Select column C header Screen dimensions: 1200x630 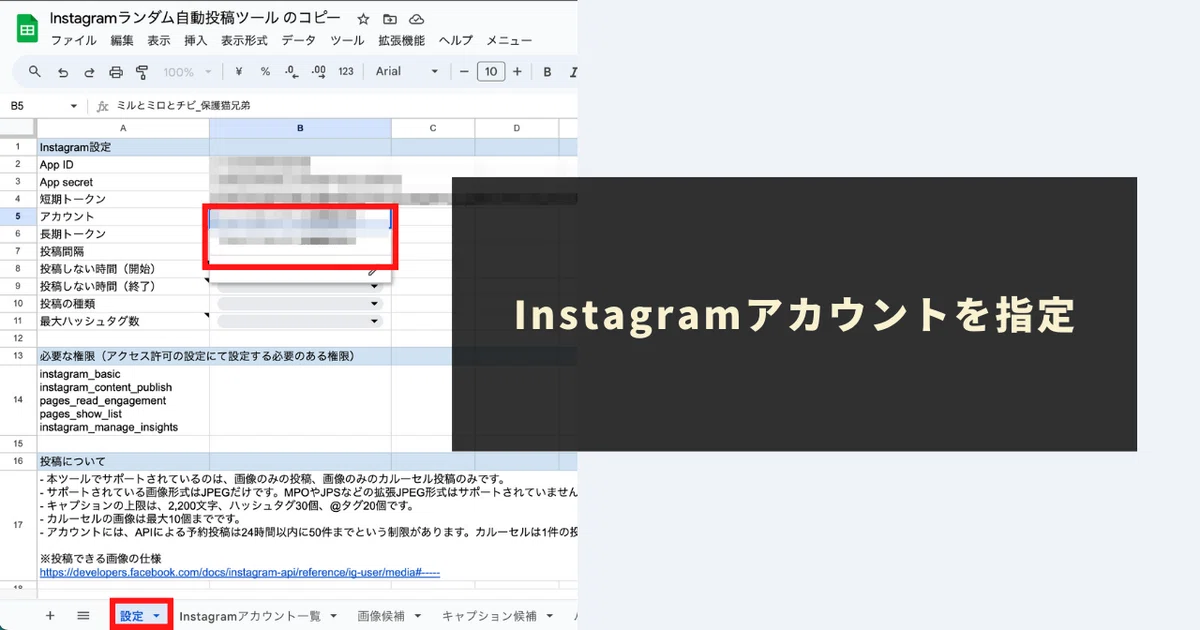(433, 128)
